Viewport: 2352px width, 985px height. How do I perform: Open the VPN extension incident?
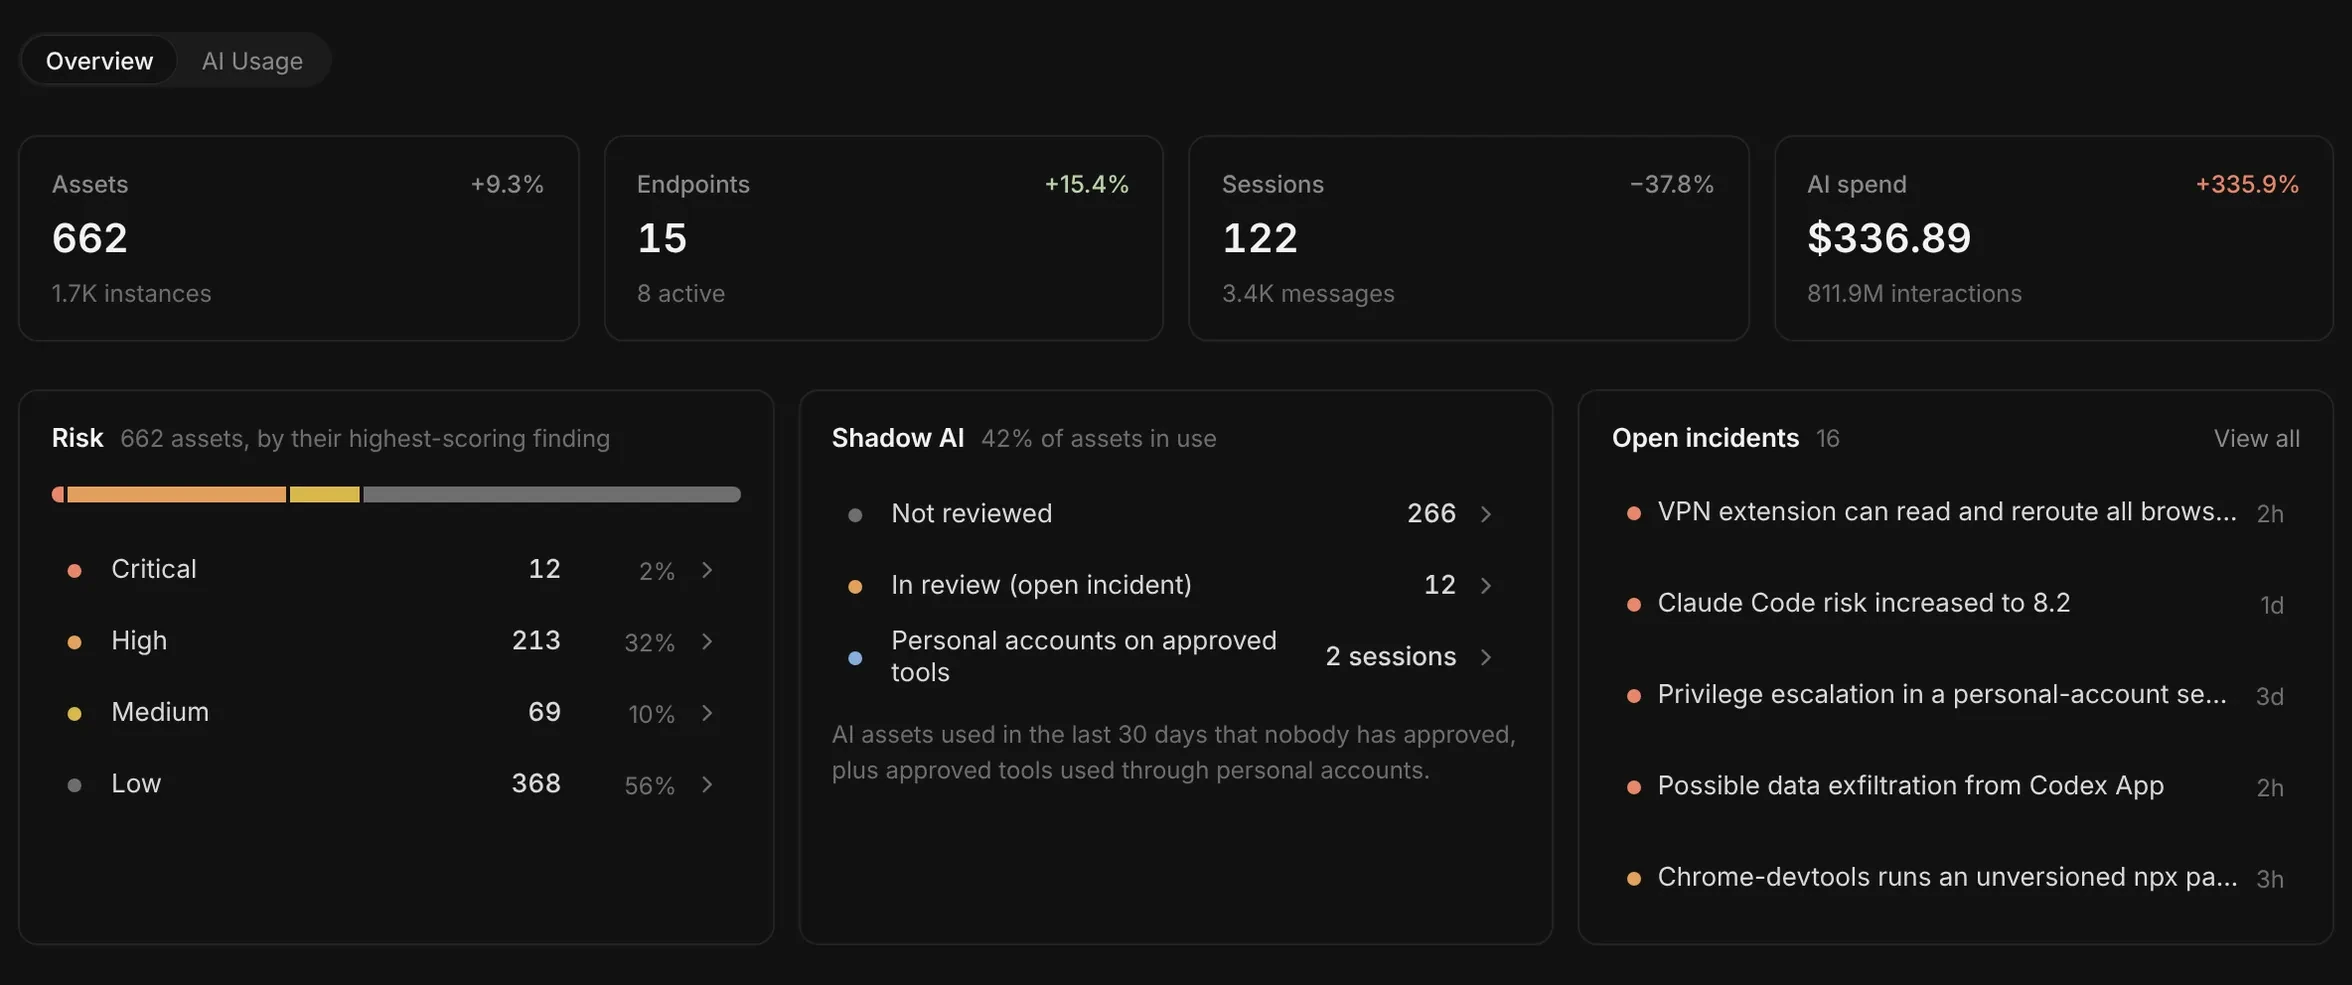tap(1956, 512)
